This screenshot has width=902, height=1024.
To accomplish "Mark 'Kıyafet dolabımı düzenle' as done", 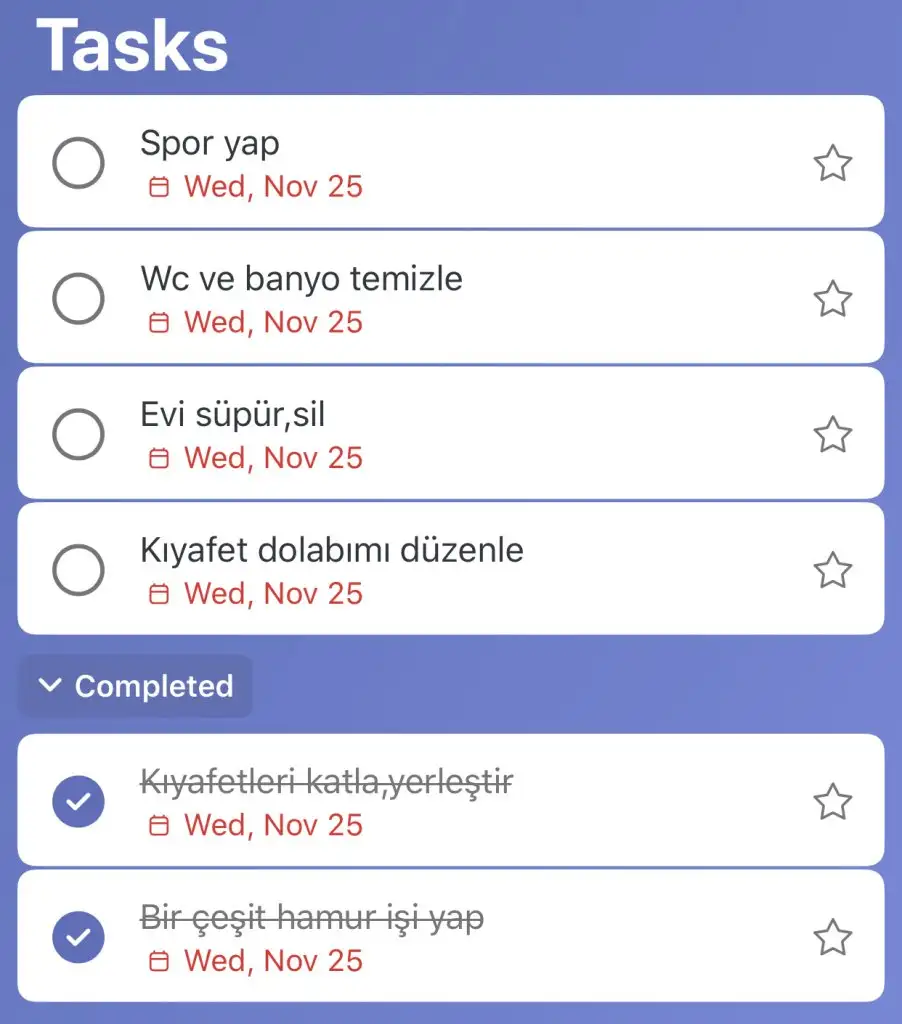I will (x=78, y=571).
